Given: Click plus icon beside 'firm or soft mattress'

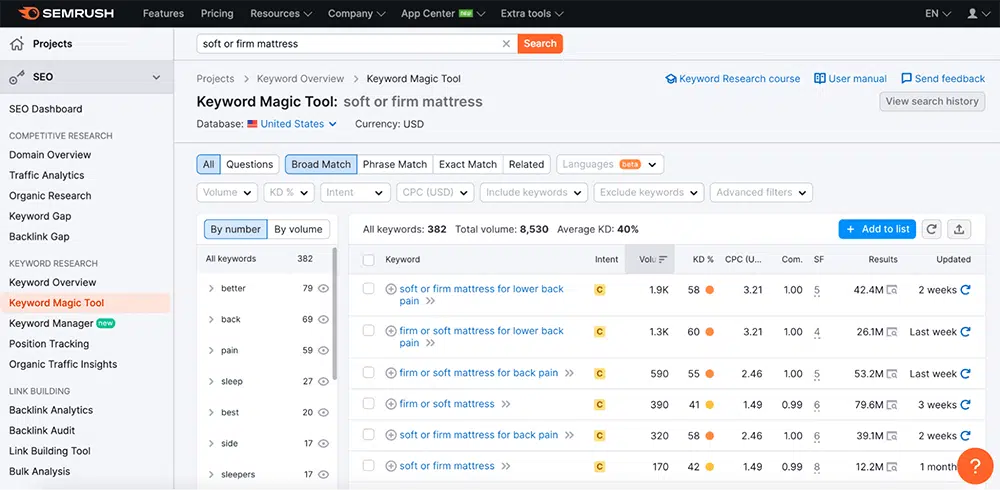Looking at the screenshot, I should 391,404.
